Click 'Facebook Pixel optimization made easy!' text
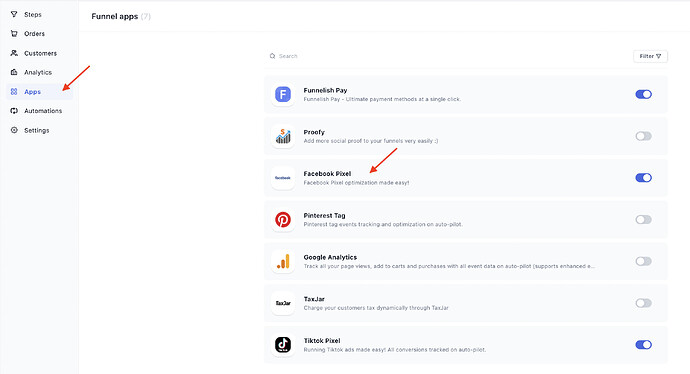 356,183
